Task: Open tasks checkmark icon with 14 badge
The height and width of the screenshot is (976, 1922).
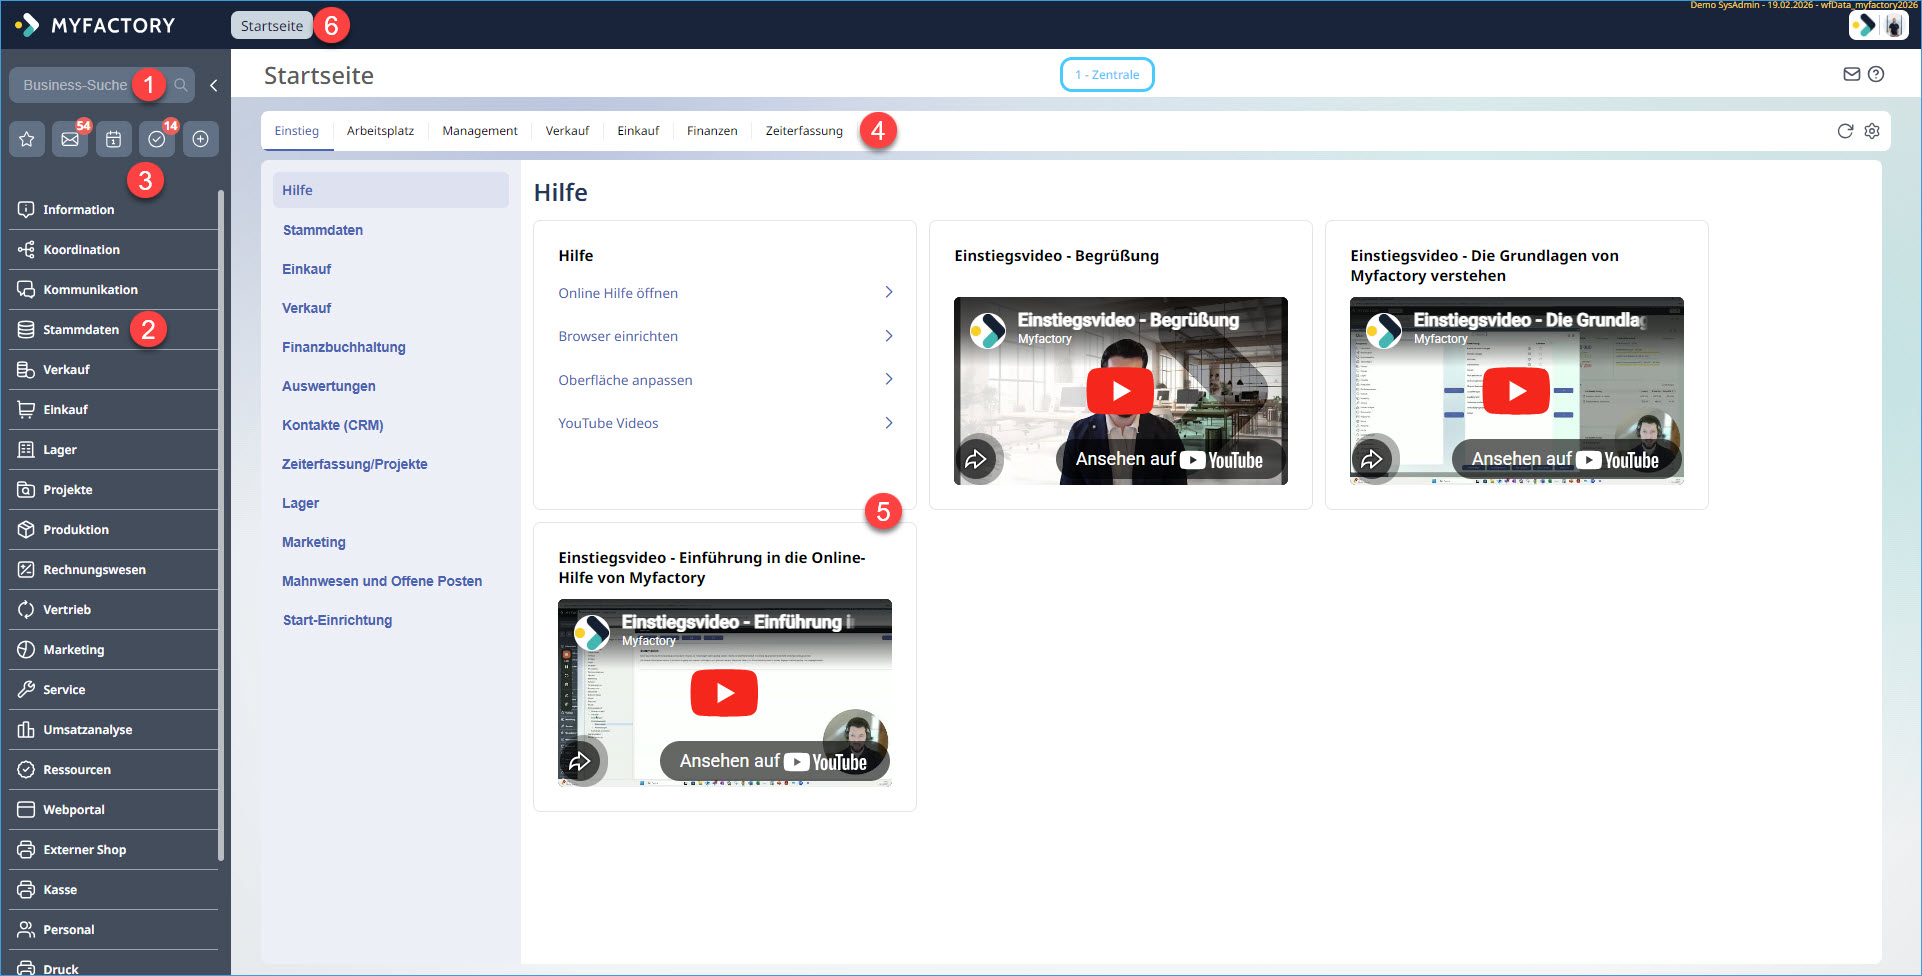Action: (157, 139)
